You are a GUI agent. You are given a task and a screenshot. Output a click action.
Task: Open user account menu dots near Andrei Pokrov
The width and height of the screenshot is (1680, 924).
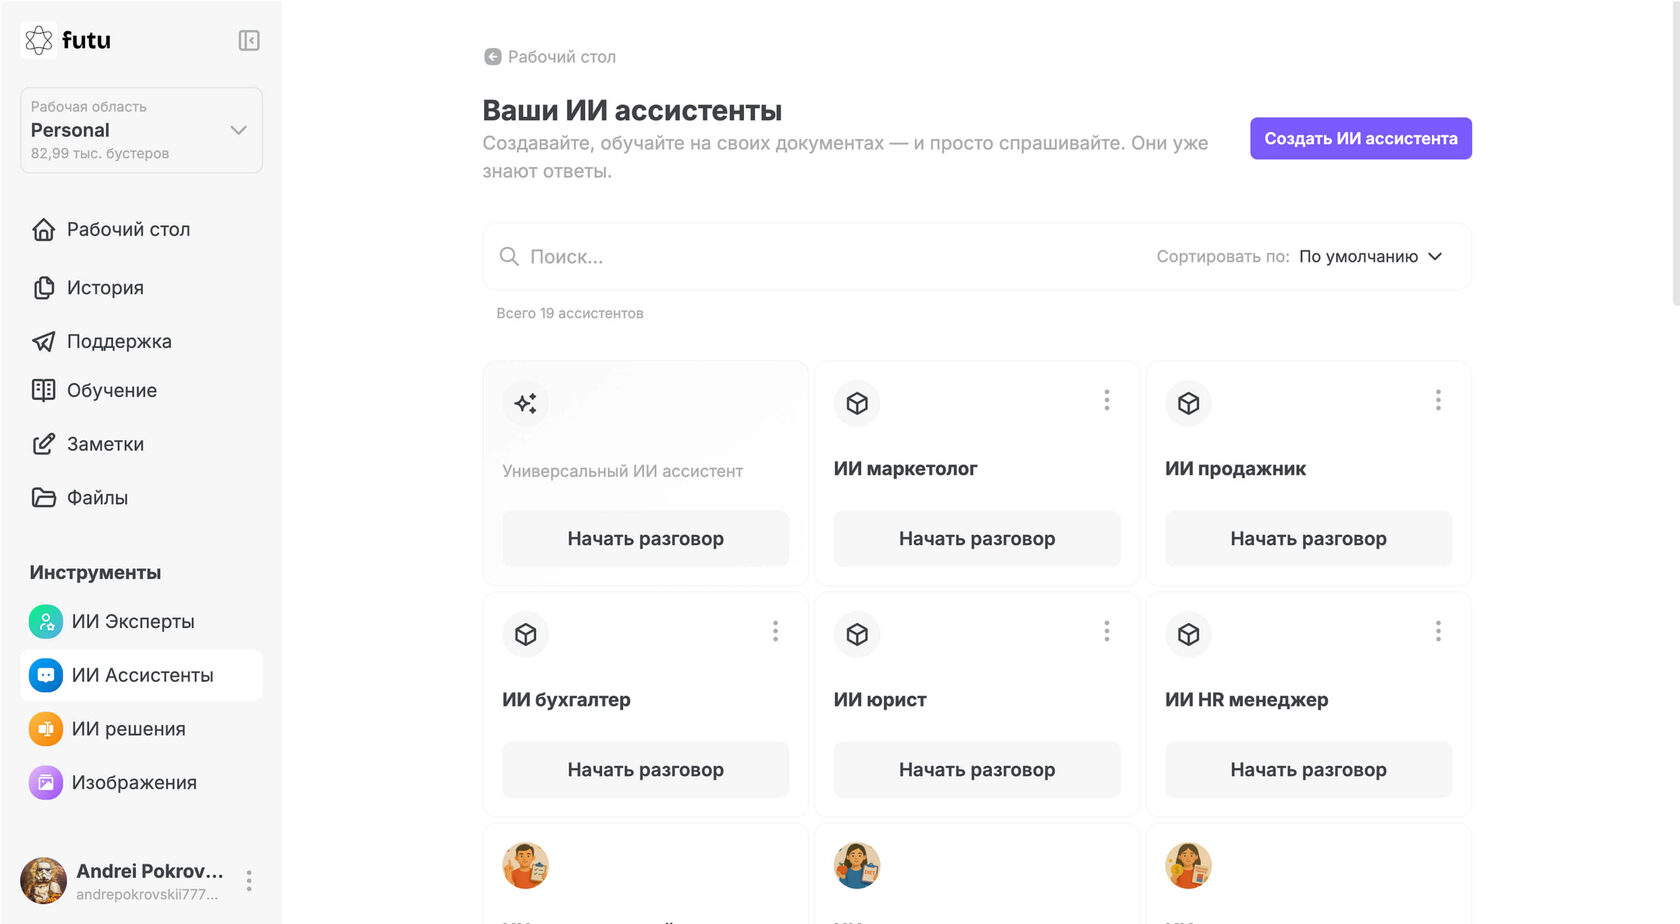249,881
